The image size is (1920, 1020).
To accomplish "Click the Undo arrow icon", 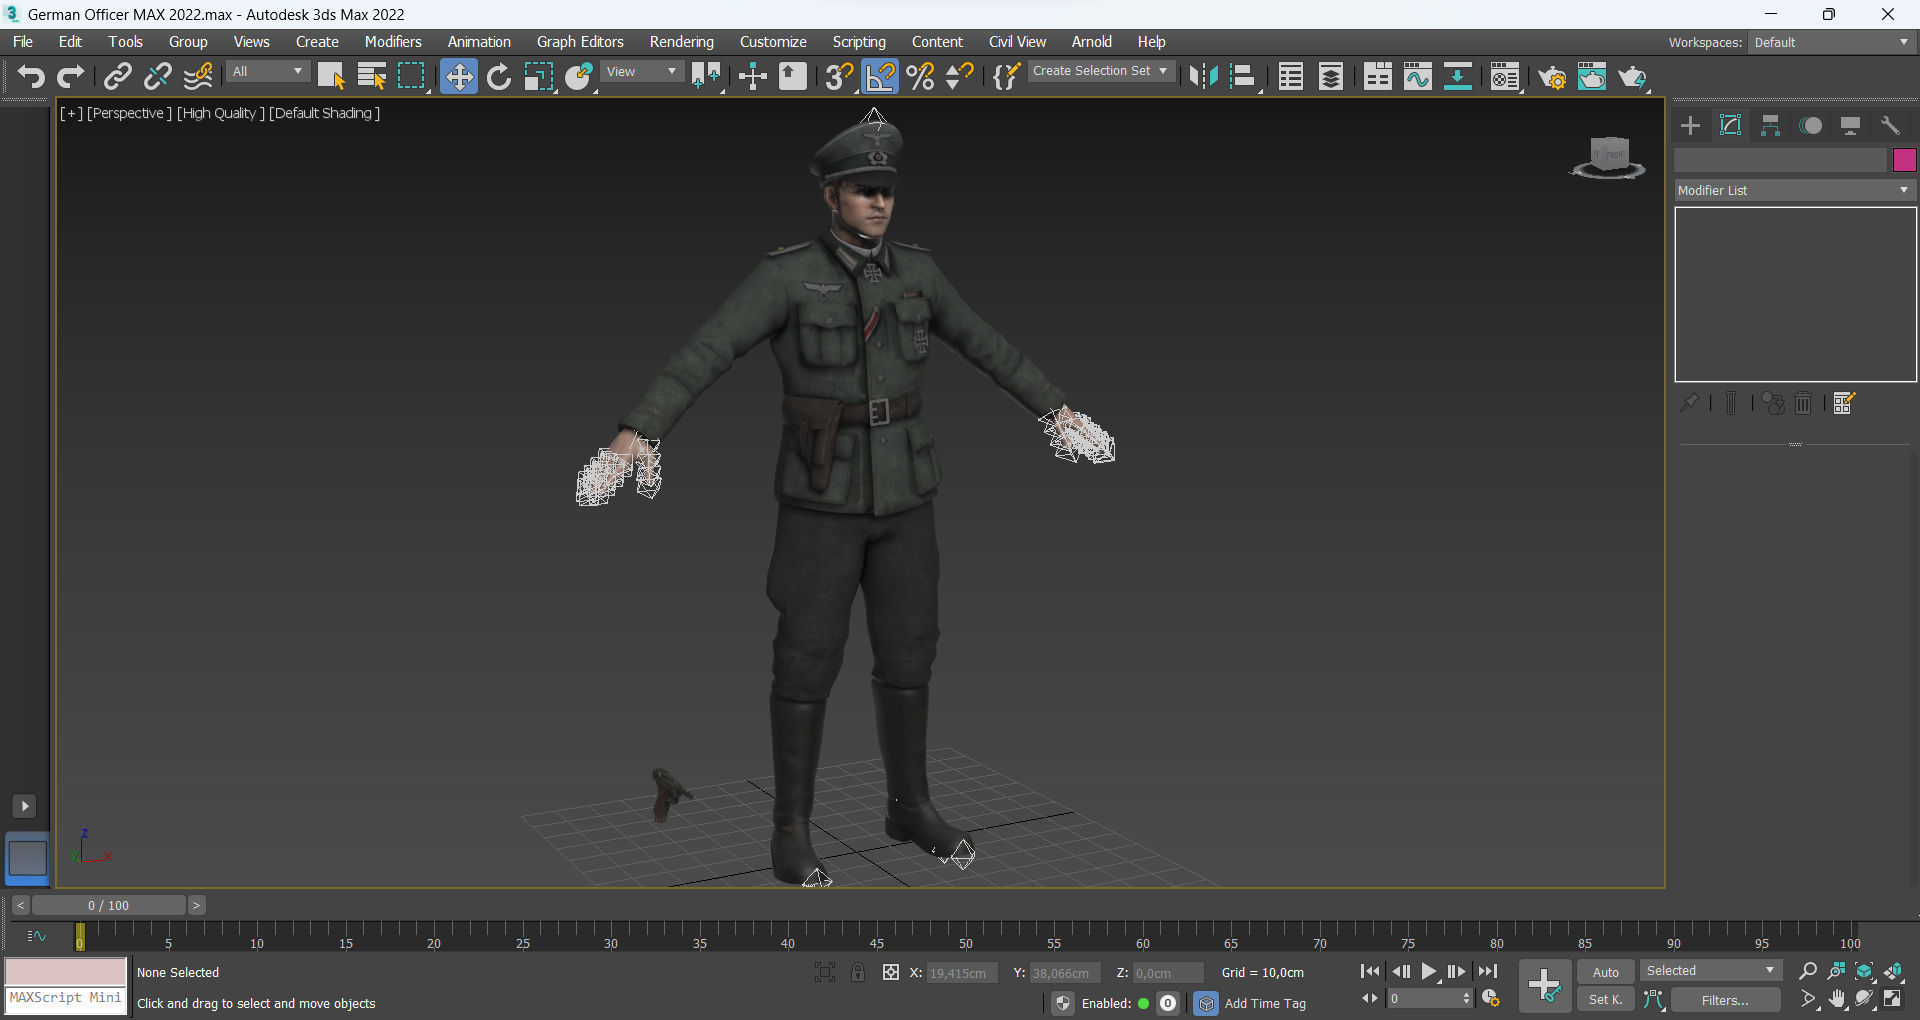I will pos(31,77).
